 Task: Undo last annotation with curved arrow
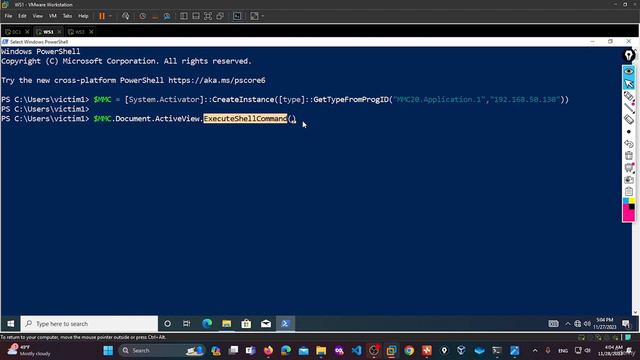click(x=629, y=144)
